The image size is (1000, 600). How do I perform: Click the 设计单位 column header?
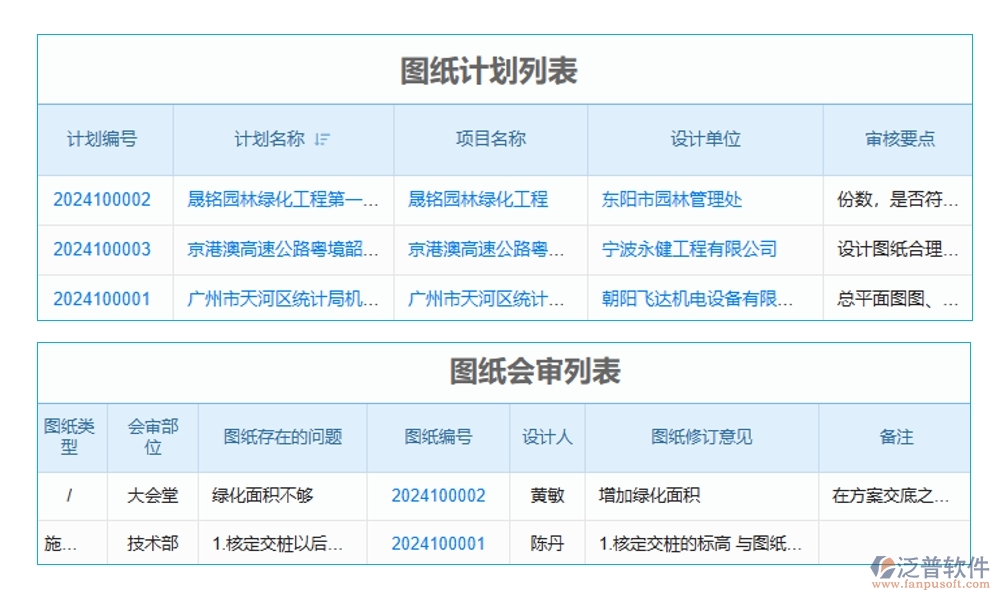(x=706, y=140)
